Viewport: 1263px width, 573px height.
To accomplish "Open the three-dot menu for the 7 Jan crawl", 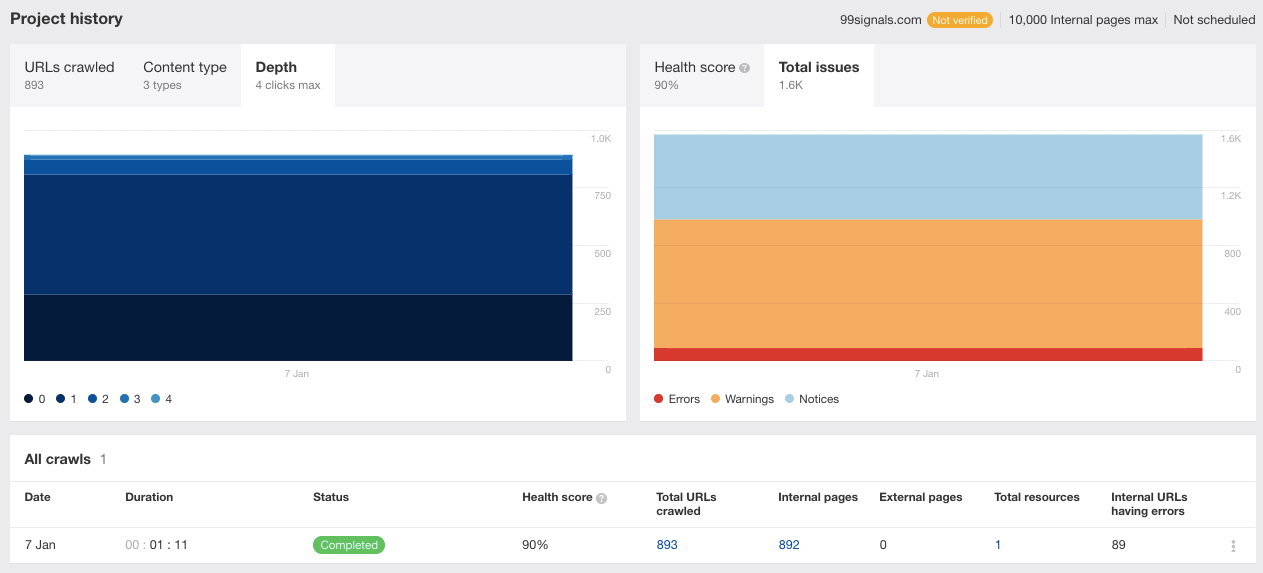I will tap(1233, 546).
